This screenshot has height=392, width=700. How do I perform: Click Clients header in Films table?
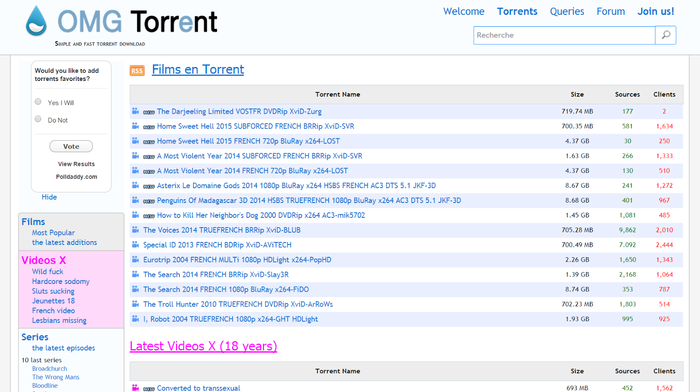[x=664, y=94]
